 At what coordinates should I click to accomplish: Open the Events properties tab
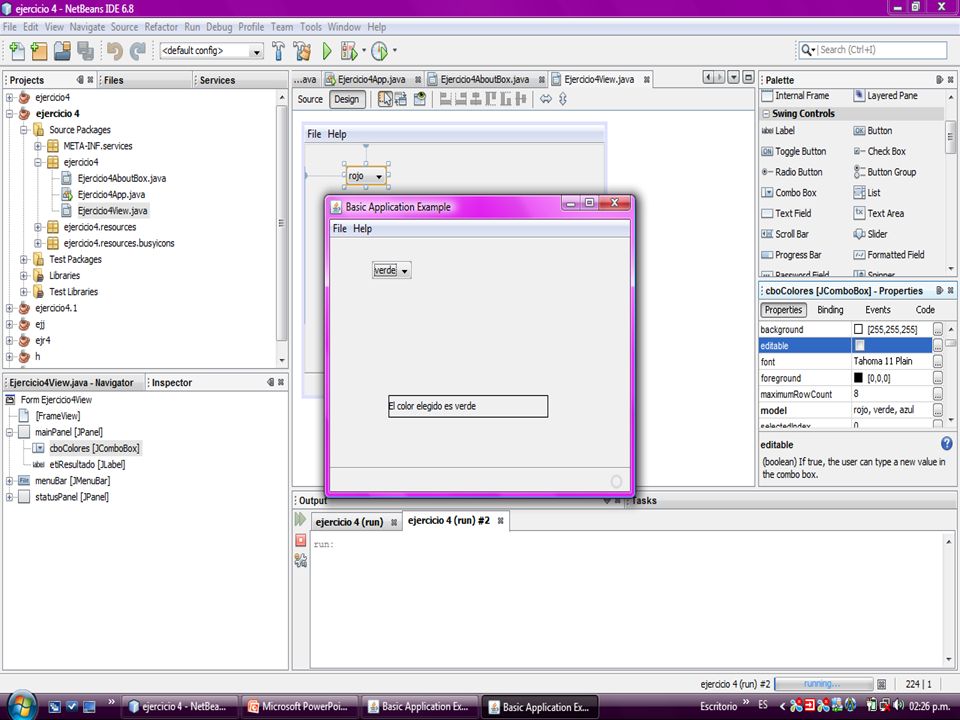tap(877, 310)
